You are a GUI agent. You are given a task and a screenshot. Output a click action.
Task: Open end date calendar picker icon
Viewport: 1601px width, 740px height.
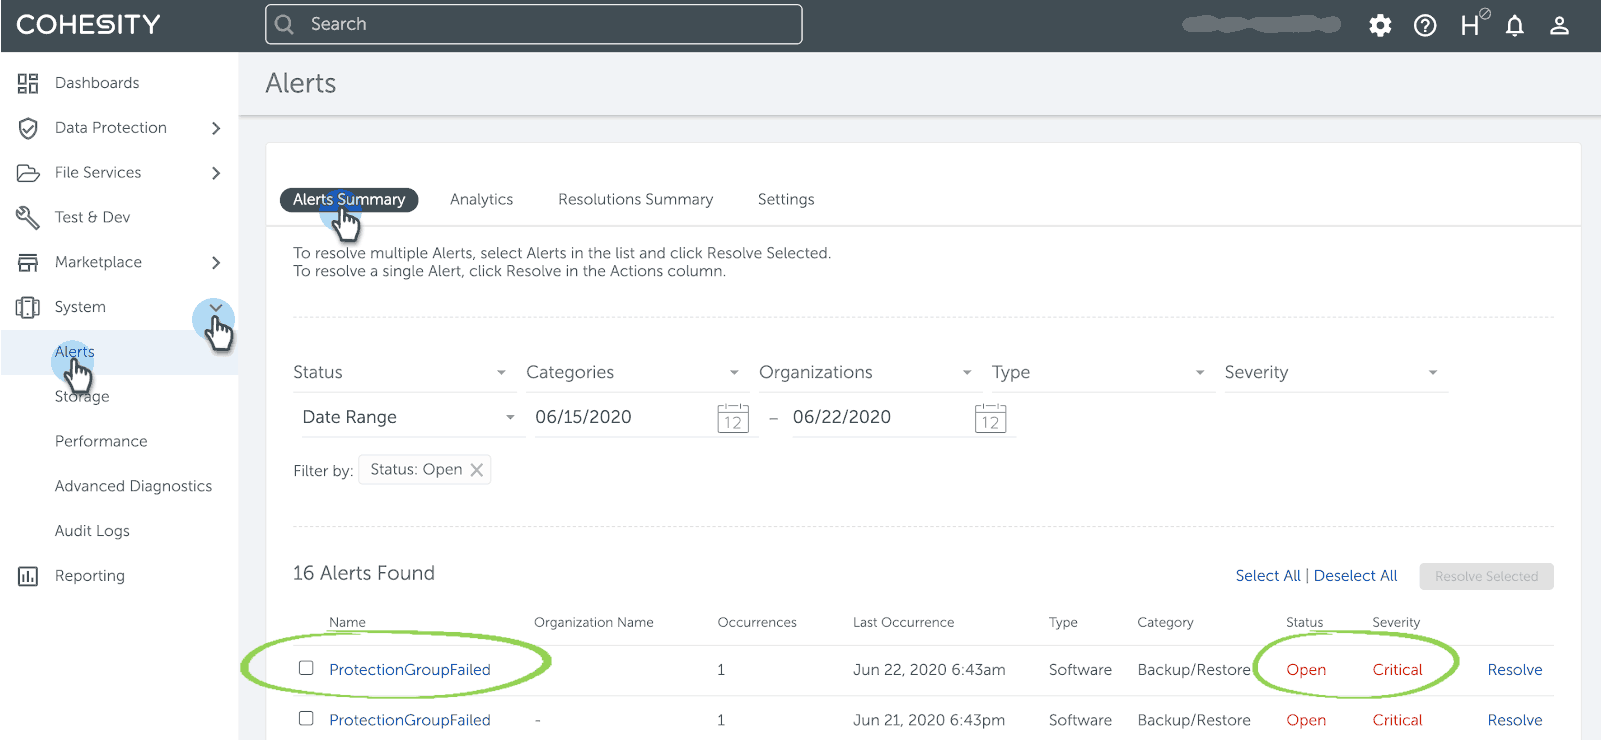[990, 419]
